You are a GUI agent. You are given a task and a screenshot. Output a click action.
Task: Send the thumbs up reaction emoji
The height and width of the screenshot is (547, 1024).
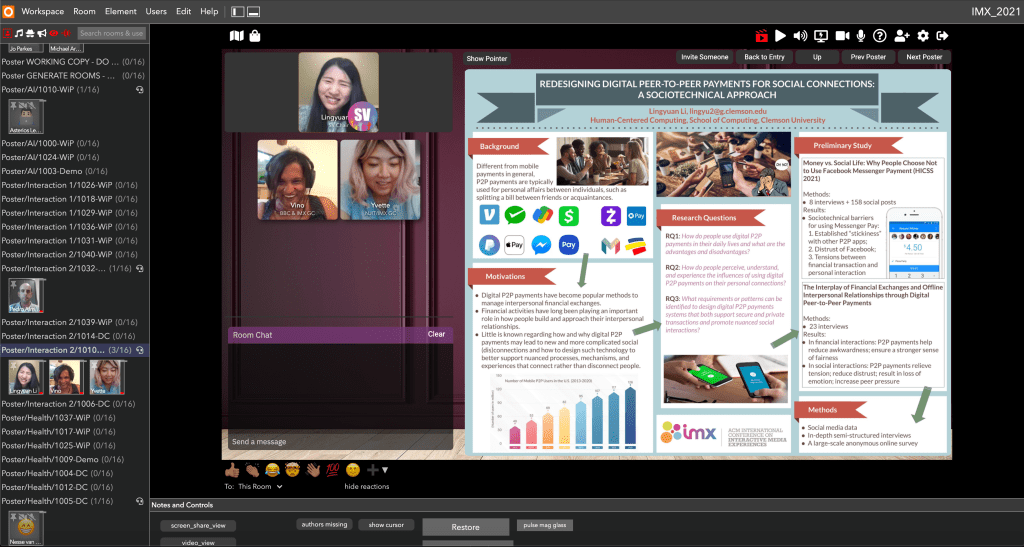point(232,469)
